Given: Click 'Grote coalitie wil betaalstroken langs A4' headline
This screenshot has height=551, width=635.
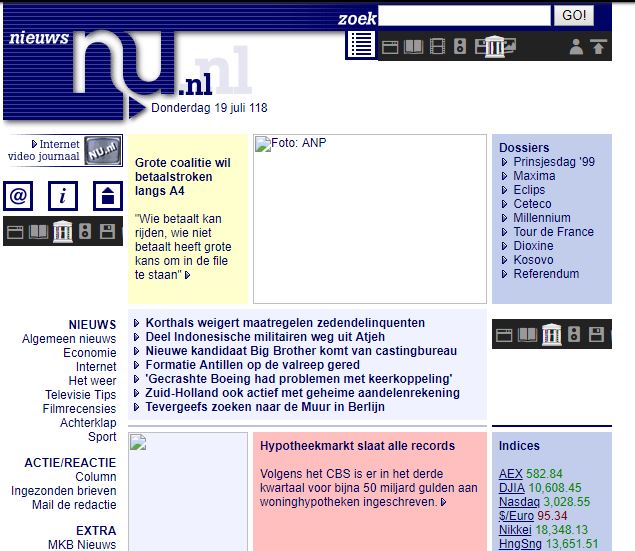Looking at the screenshot, I should pyautogui.click(x=183, y=177).
